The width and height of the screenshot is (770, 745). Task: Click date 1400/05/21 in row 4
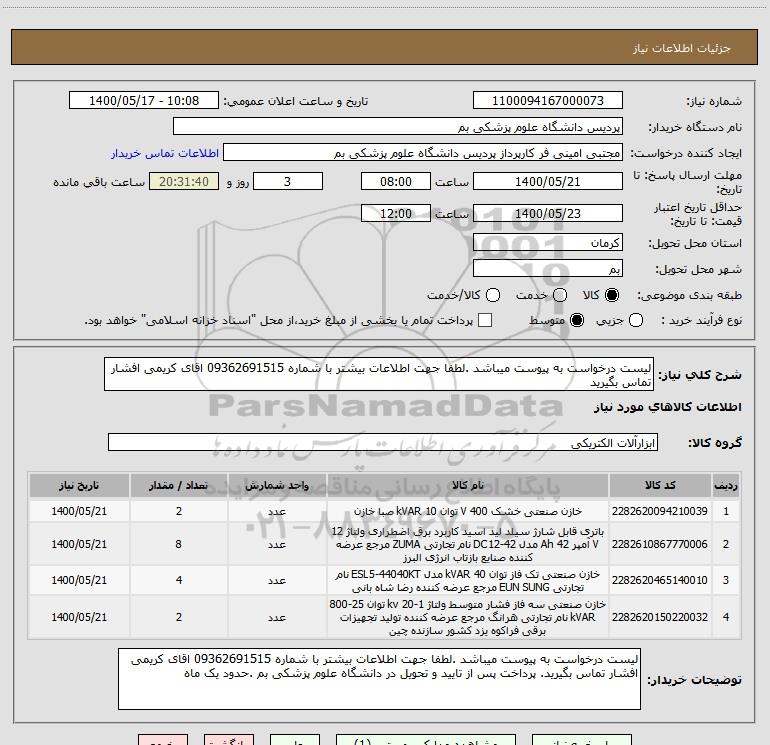pos(79,617)
